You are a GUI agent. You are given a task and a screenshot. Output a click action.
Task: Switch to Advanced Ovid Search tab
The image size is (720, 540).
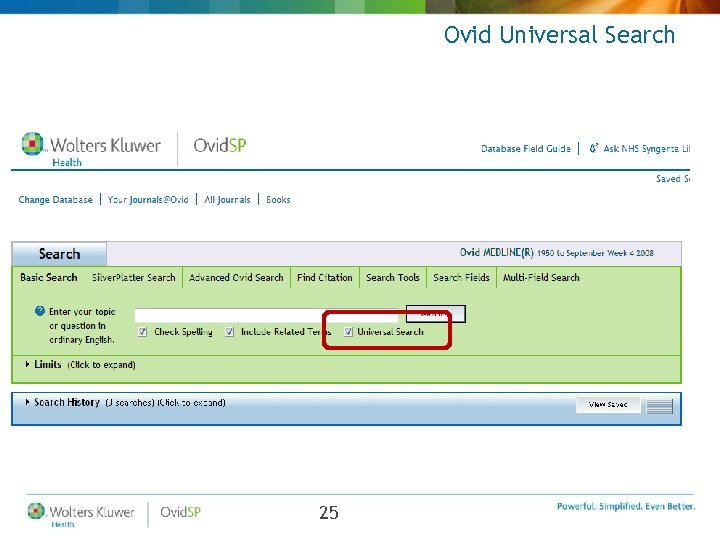(236, 277)
